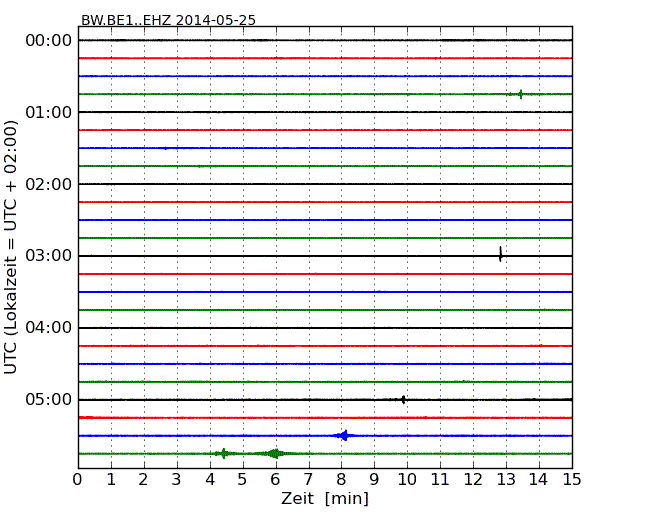The height and width of the screenshot is (520, 650).
Task: Click the x-axis tick label 5
Action: pyautogui.click(x=242, y=480)
